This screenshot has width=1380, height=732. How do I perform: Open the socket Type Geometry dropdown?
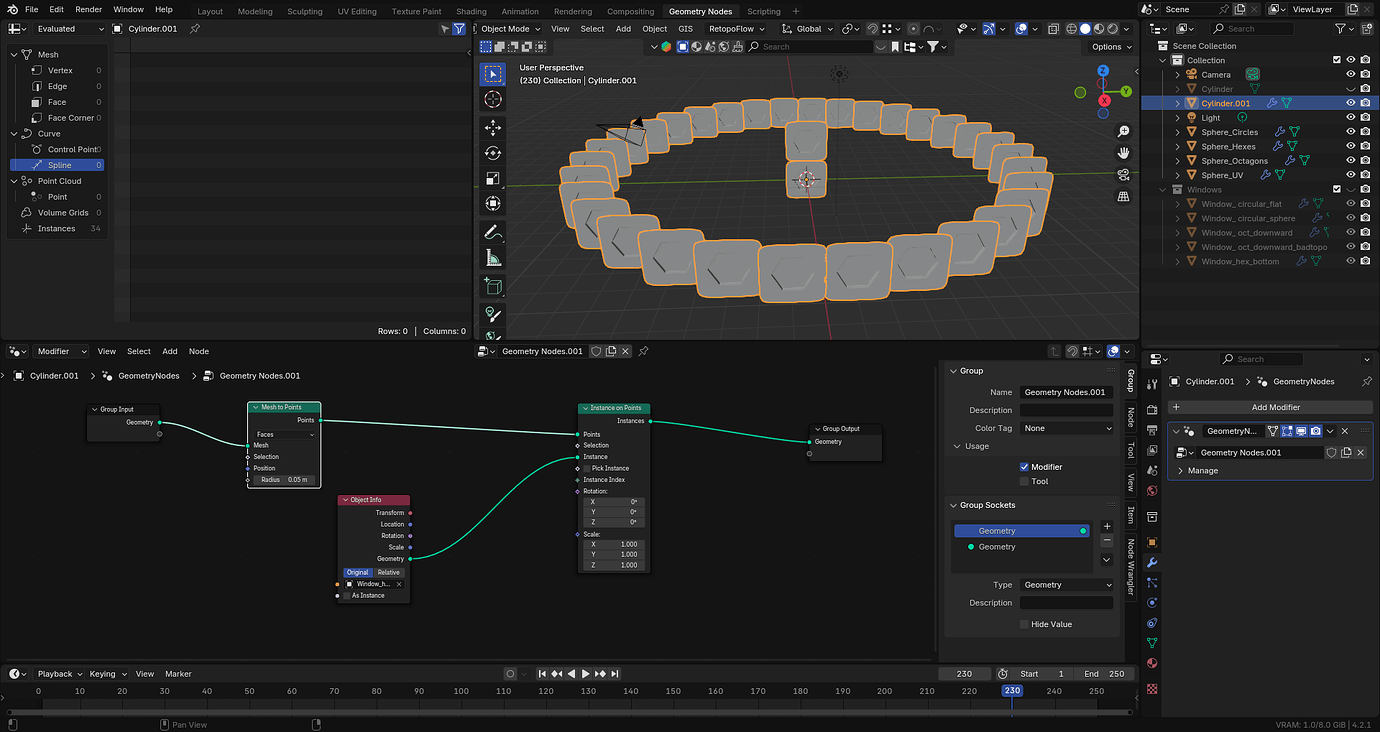pyautogui.click(x=1067, y=585)
